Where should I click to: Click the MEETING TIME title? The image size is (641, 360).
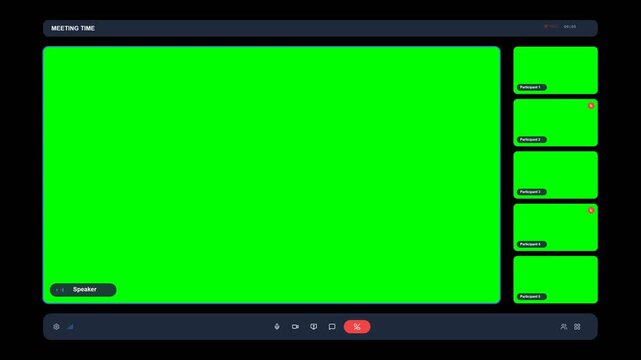73,28
